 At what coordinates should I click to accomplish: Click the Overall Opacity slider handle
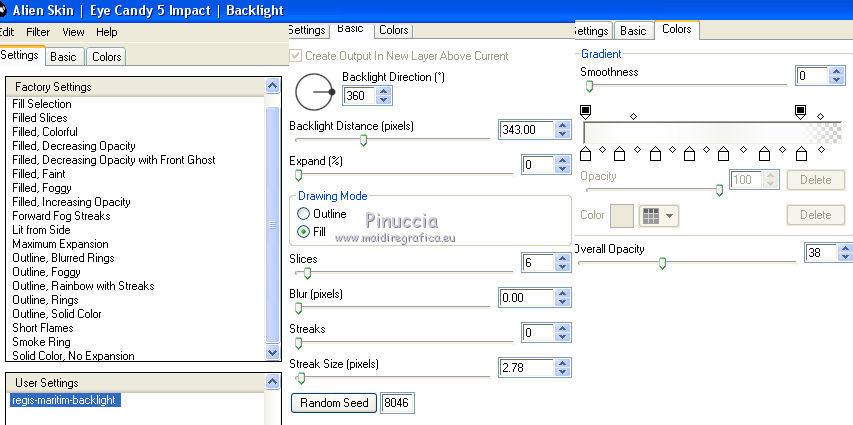click(662, 263)
